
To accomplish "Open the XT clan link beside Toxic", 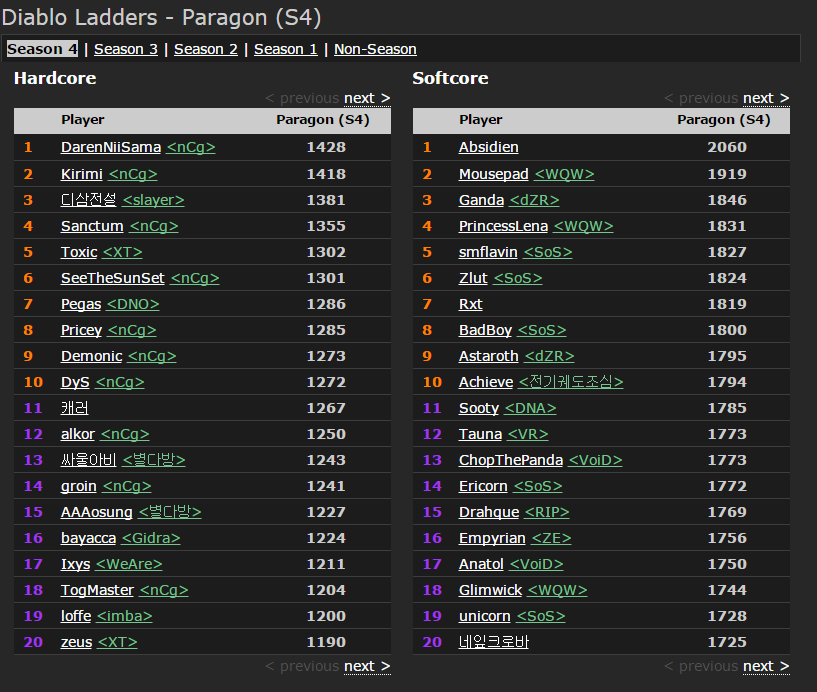I will point(122,252).
